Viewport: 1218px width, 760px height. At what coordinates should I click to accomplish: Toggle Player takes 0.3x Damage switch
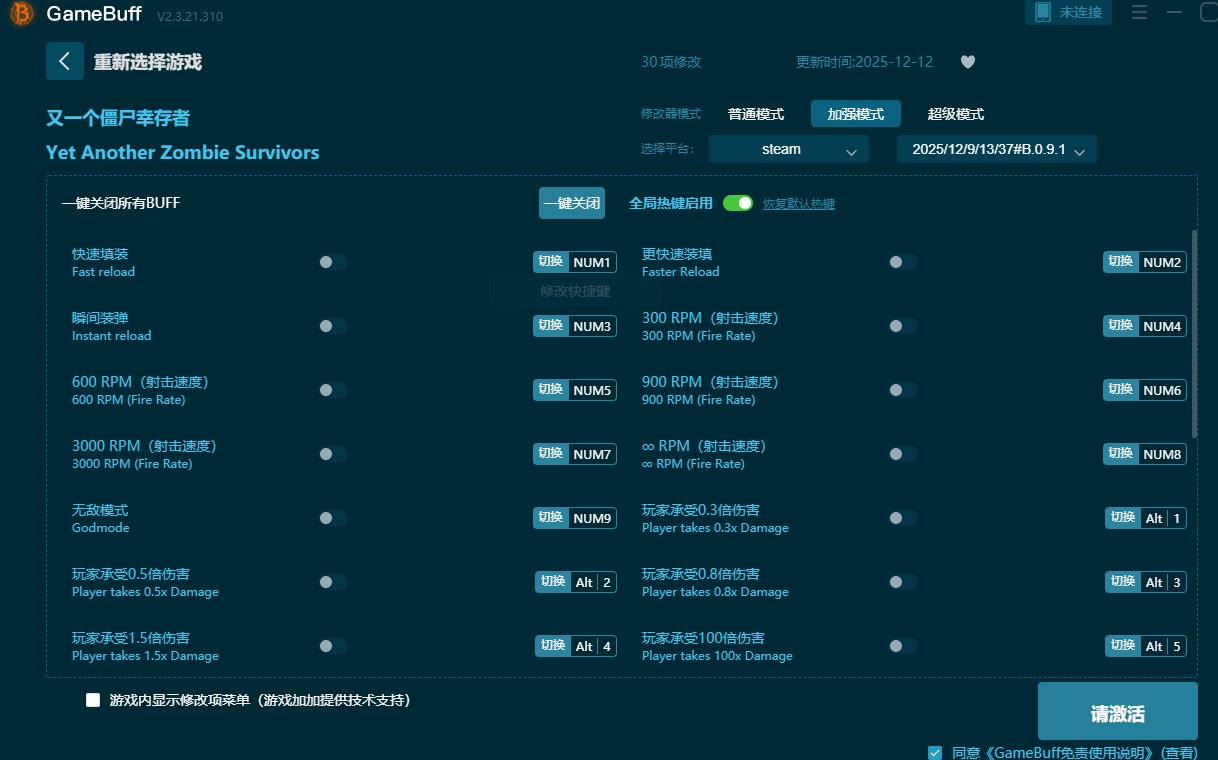pos(903,518)
